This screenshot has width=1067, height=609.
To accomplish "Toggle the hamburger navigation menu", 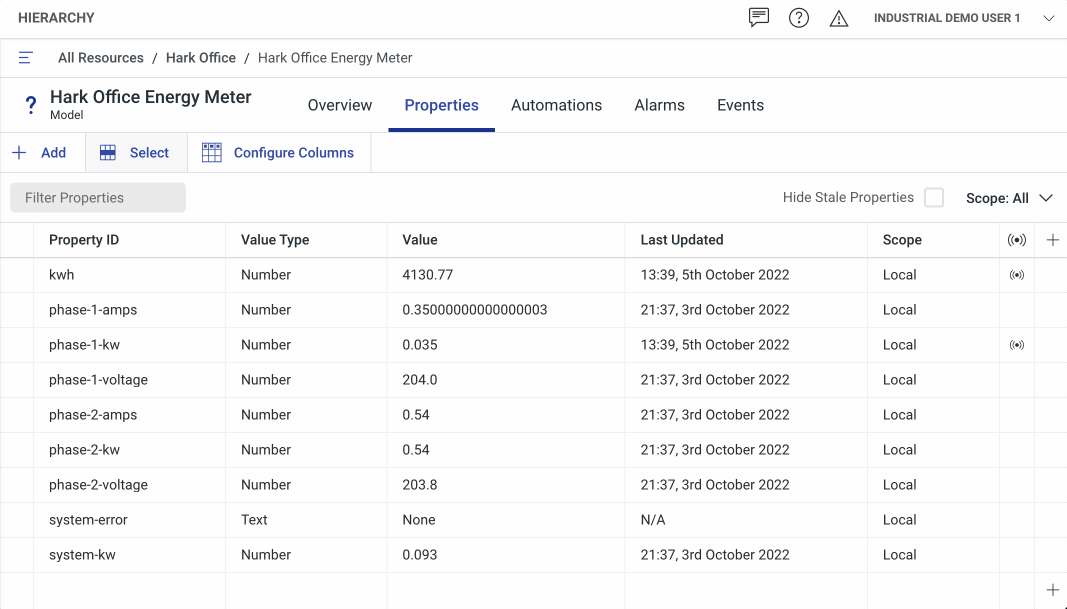I will coord(25,58).
